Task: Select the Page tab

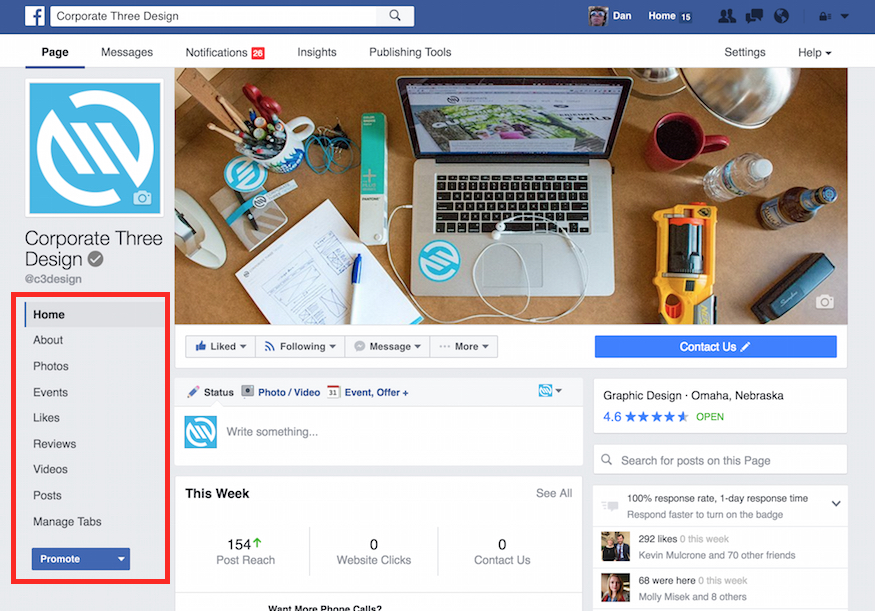Action: pos(55,52)
